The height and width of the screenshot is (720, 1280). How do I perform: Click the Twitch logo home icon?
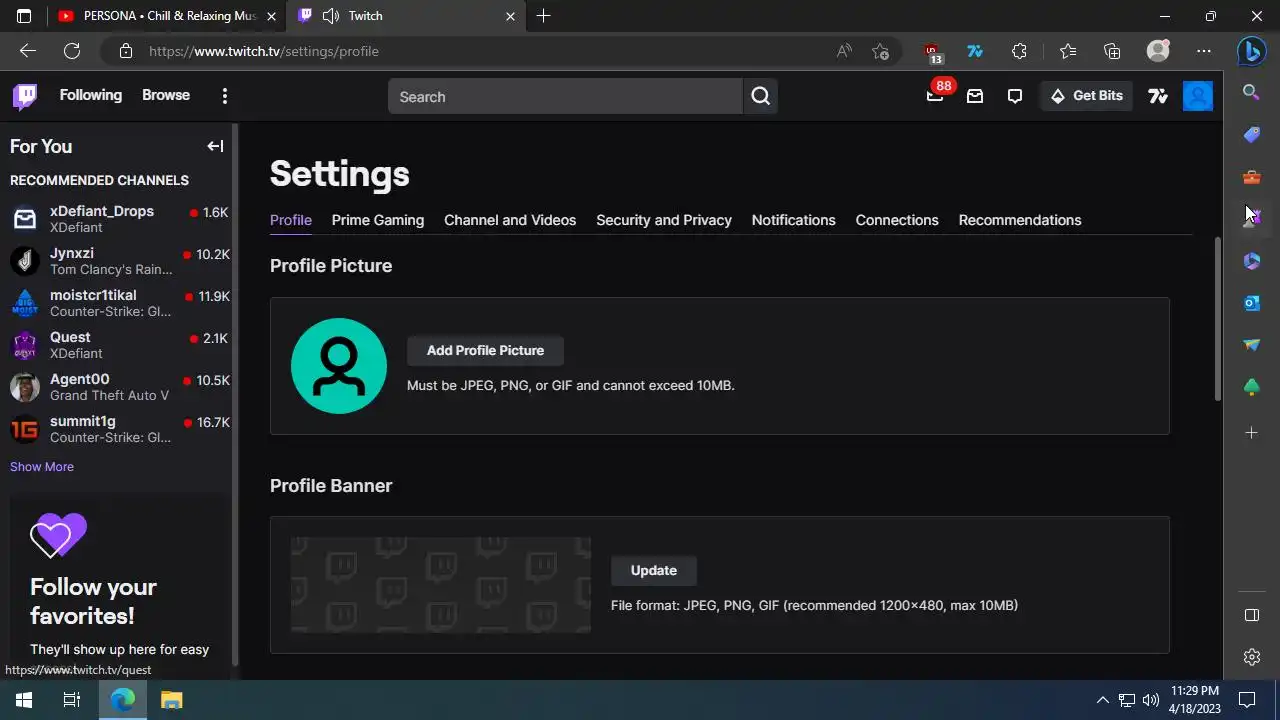[25, 96]
